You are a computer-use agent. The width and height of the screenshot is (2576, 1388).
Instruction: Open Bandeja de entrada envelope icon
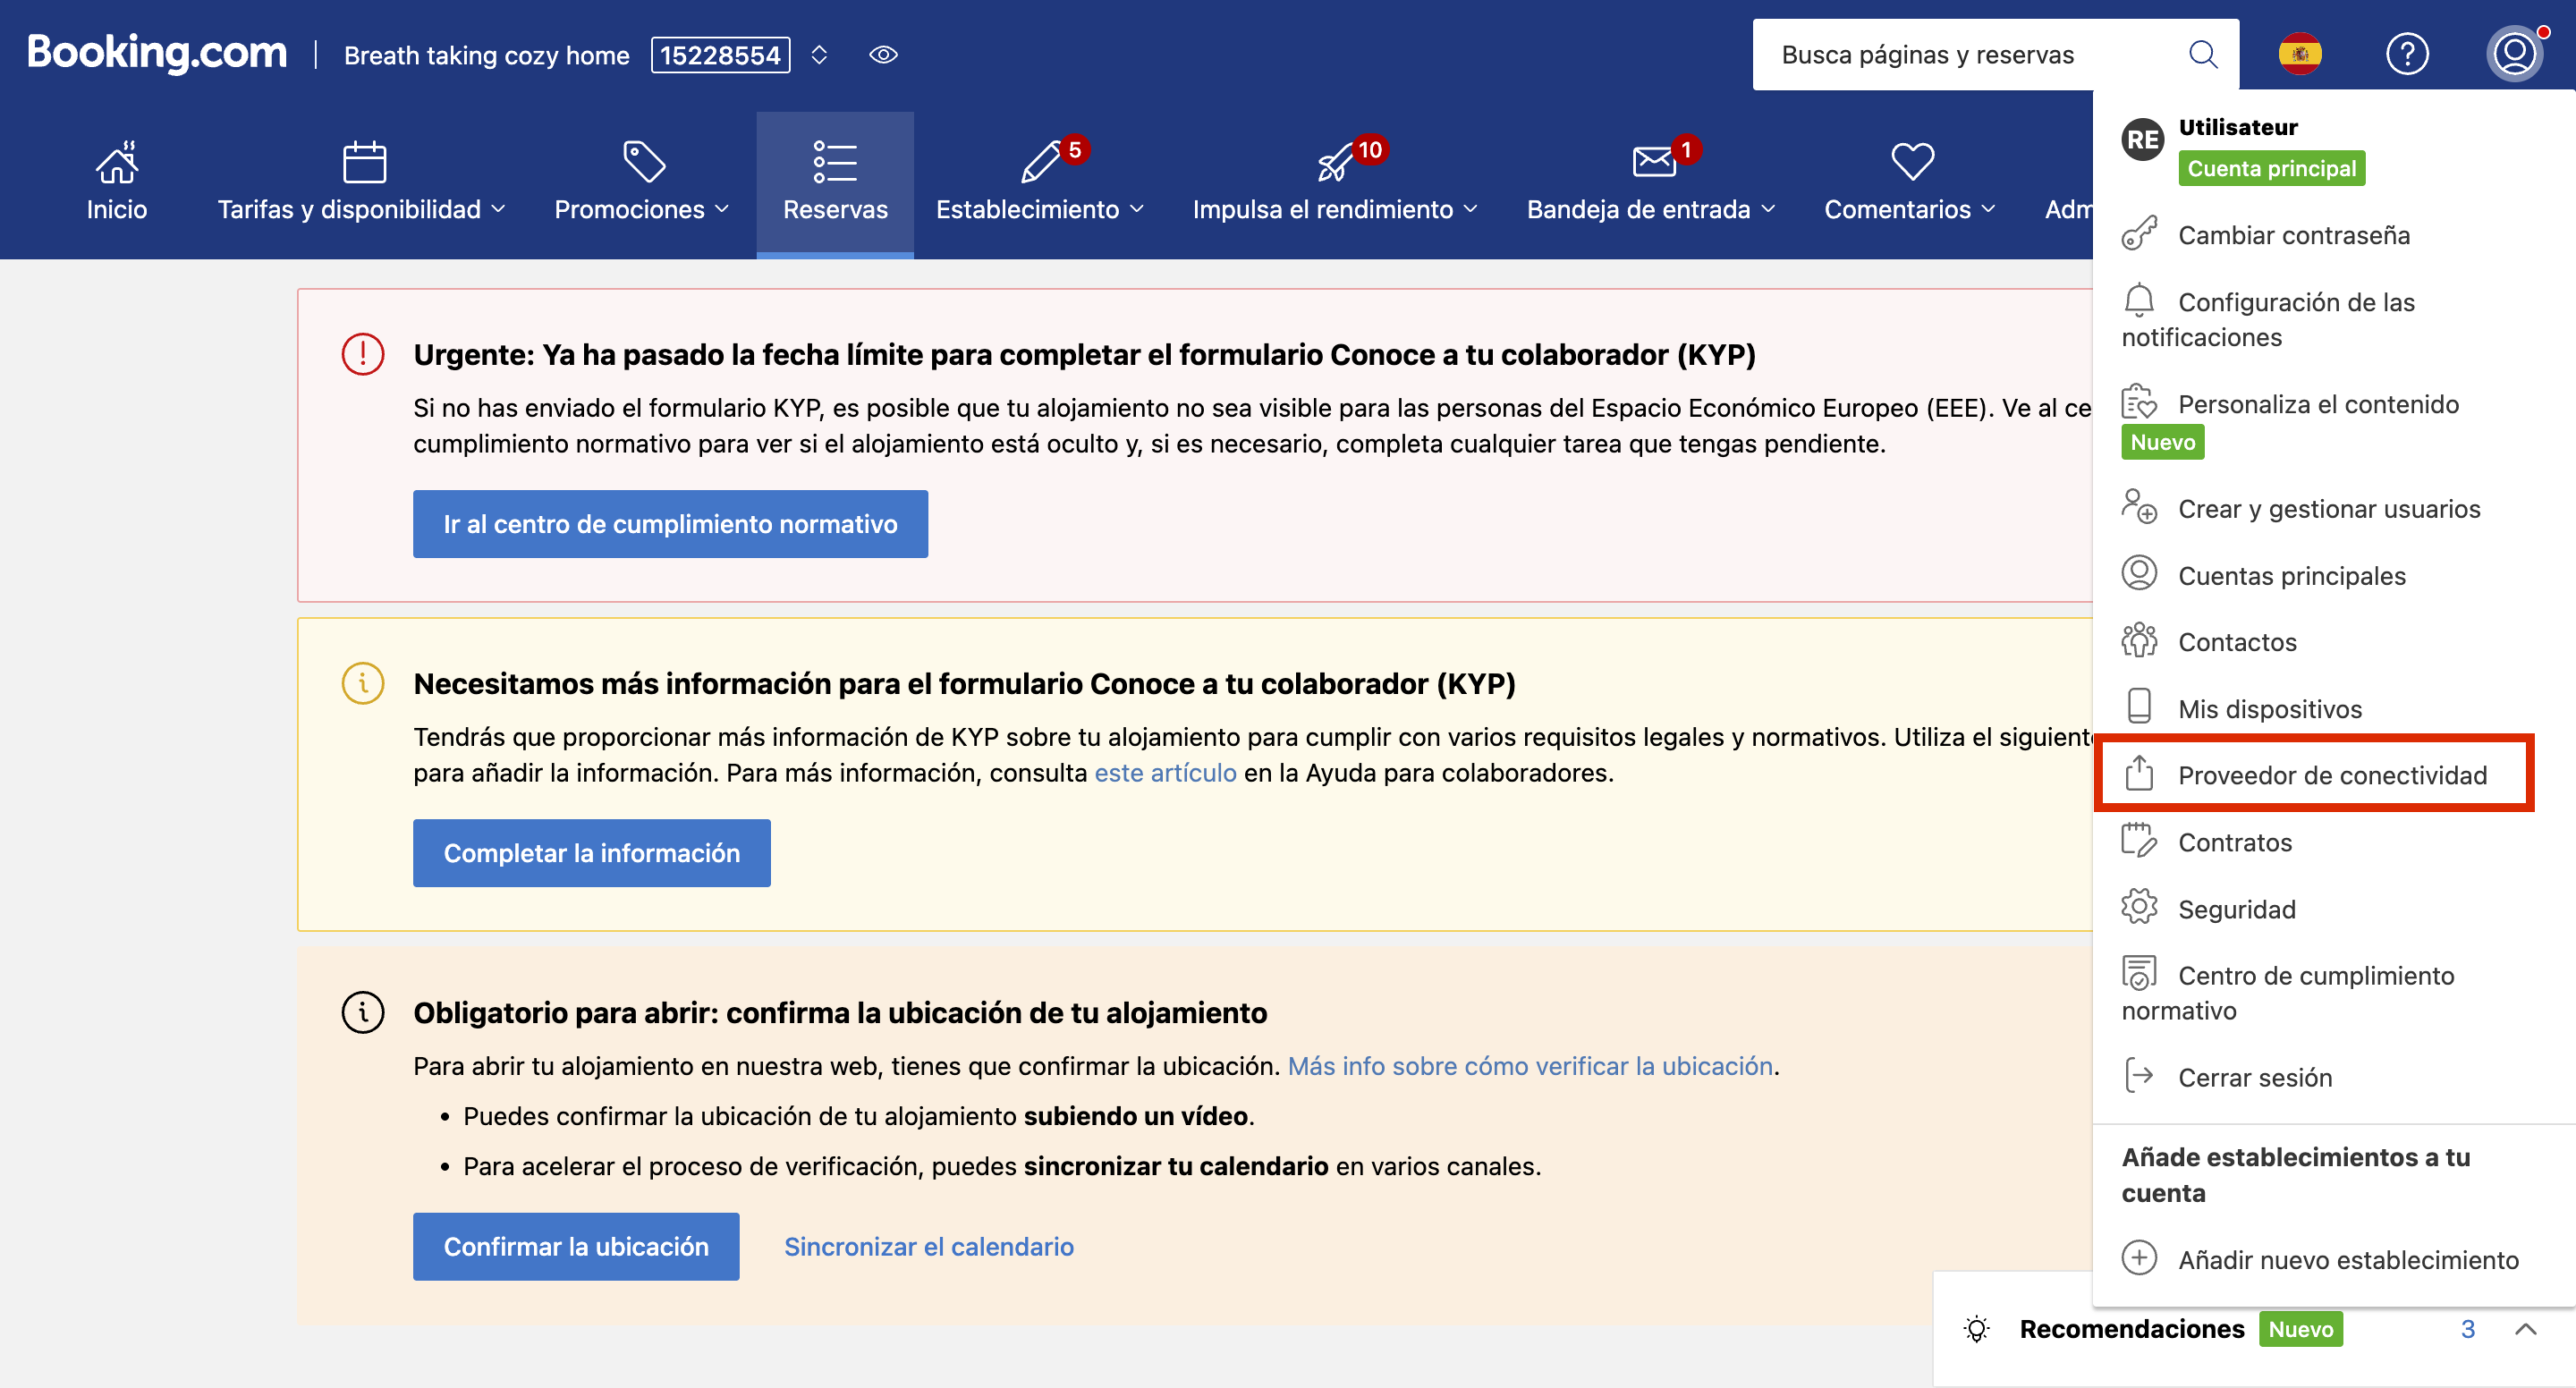[1653, 161]
